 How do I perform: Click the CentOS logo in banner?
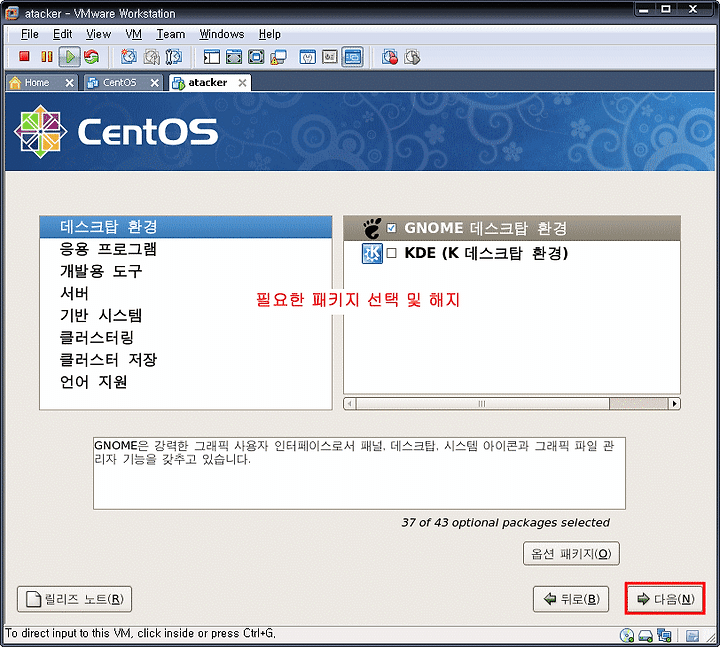coord(117,131)
